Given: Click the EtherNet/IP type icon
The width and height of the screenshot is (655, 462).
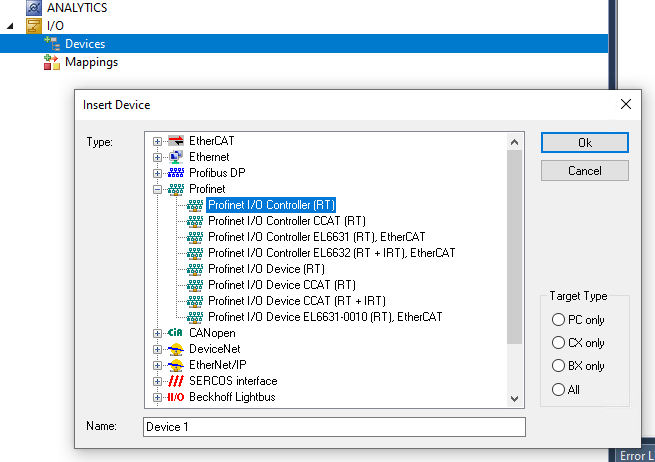Looking at the screenshot, I should click(x=176, y=365).
